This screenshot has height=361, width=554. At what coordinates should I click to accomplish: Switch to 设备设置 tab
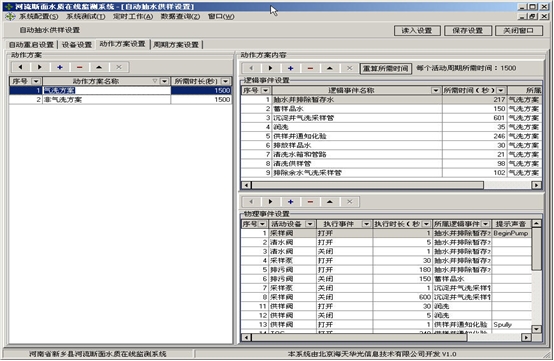[x=77, y=45]
